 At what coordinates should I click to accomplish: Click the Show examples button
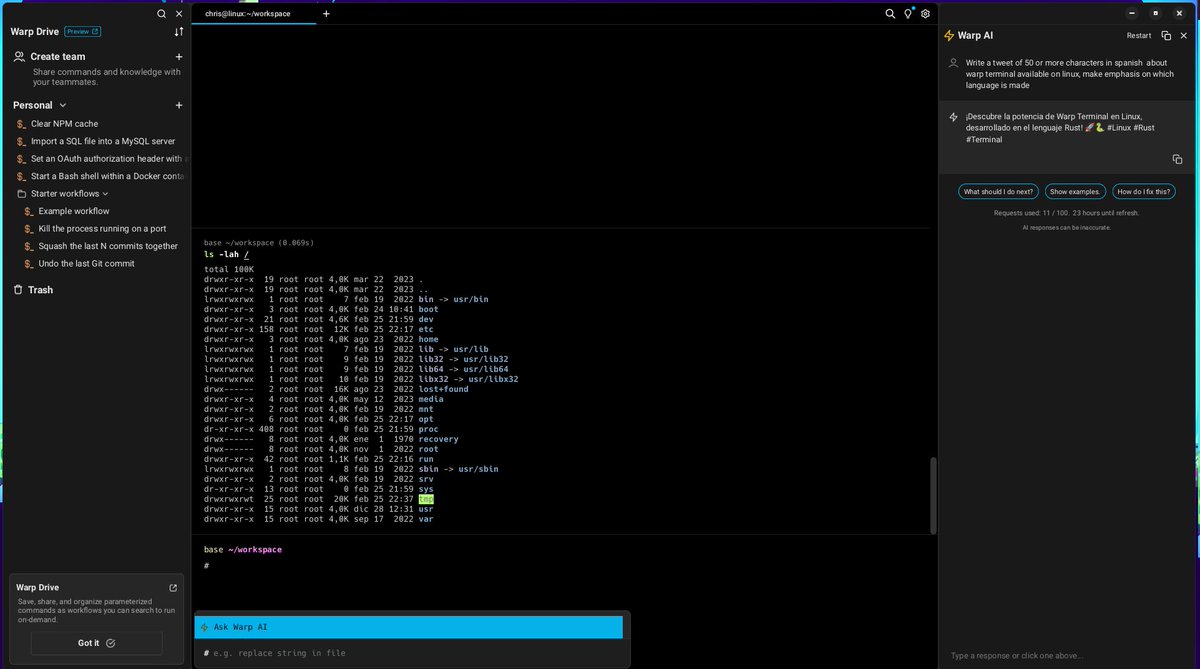[1075, 191]
